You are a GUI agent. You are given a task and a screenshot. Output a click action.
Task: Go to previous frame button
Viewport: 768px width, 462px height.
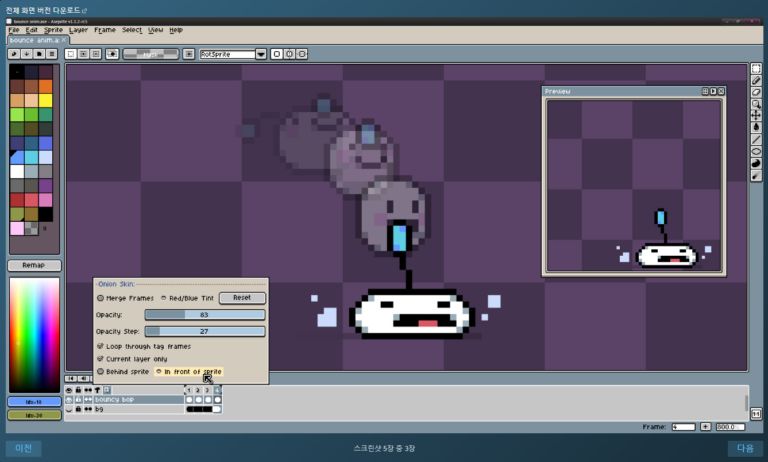(x=84, y=378)
